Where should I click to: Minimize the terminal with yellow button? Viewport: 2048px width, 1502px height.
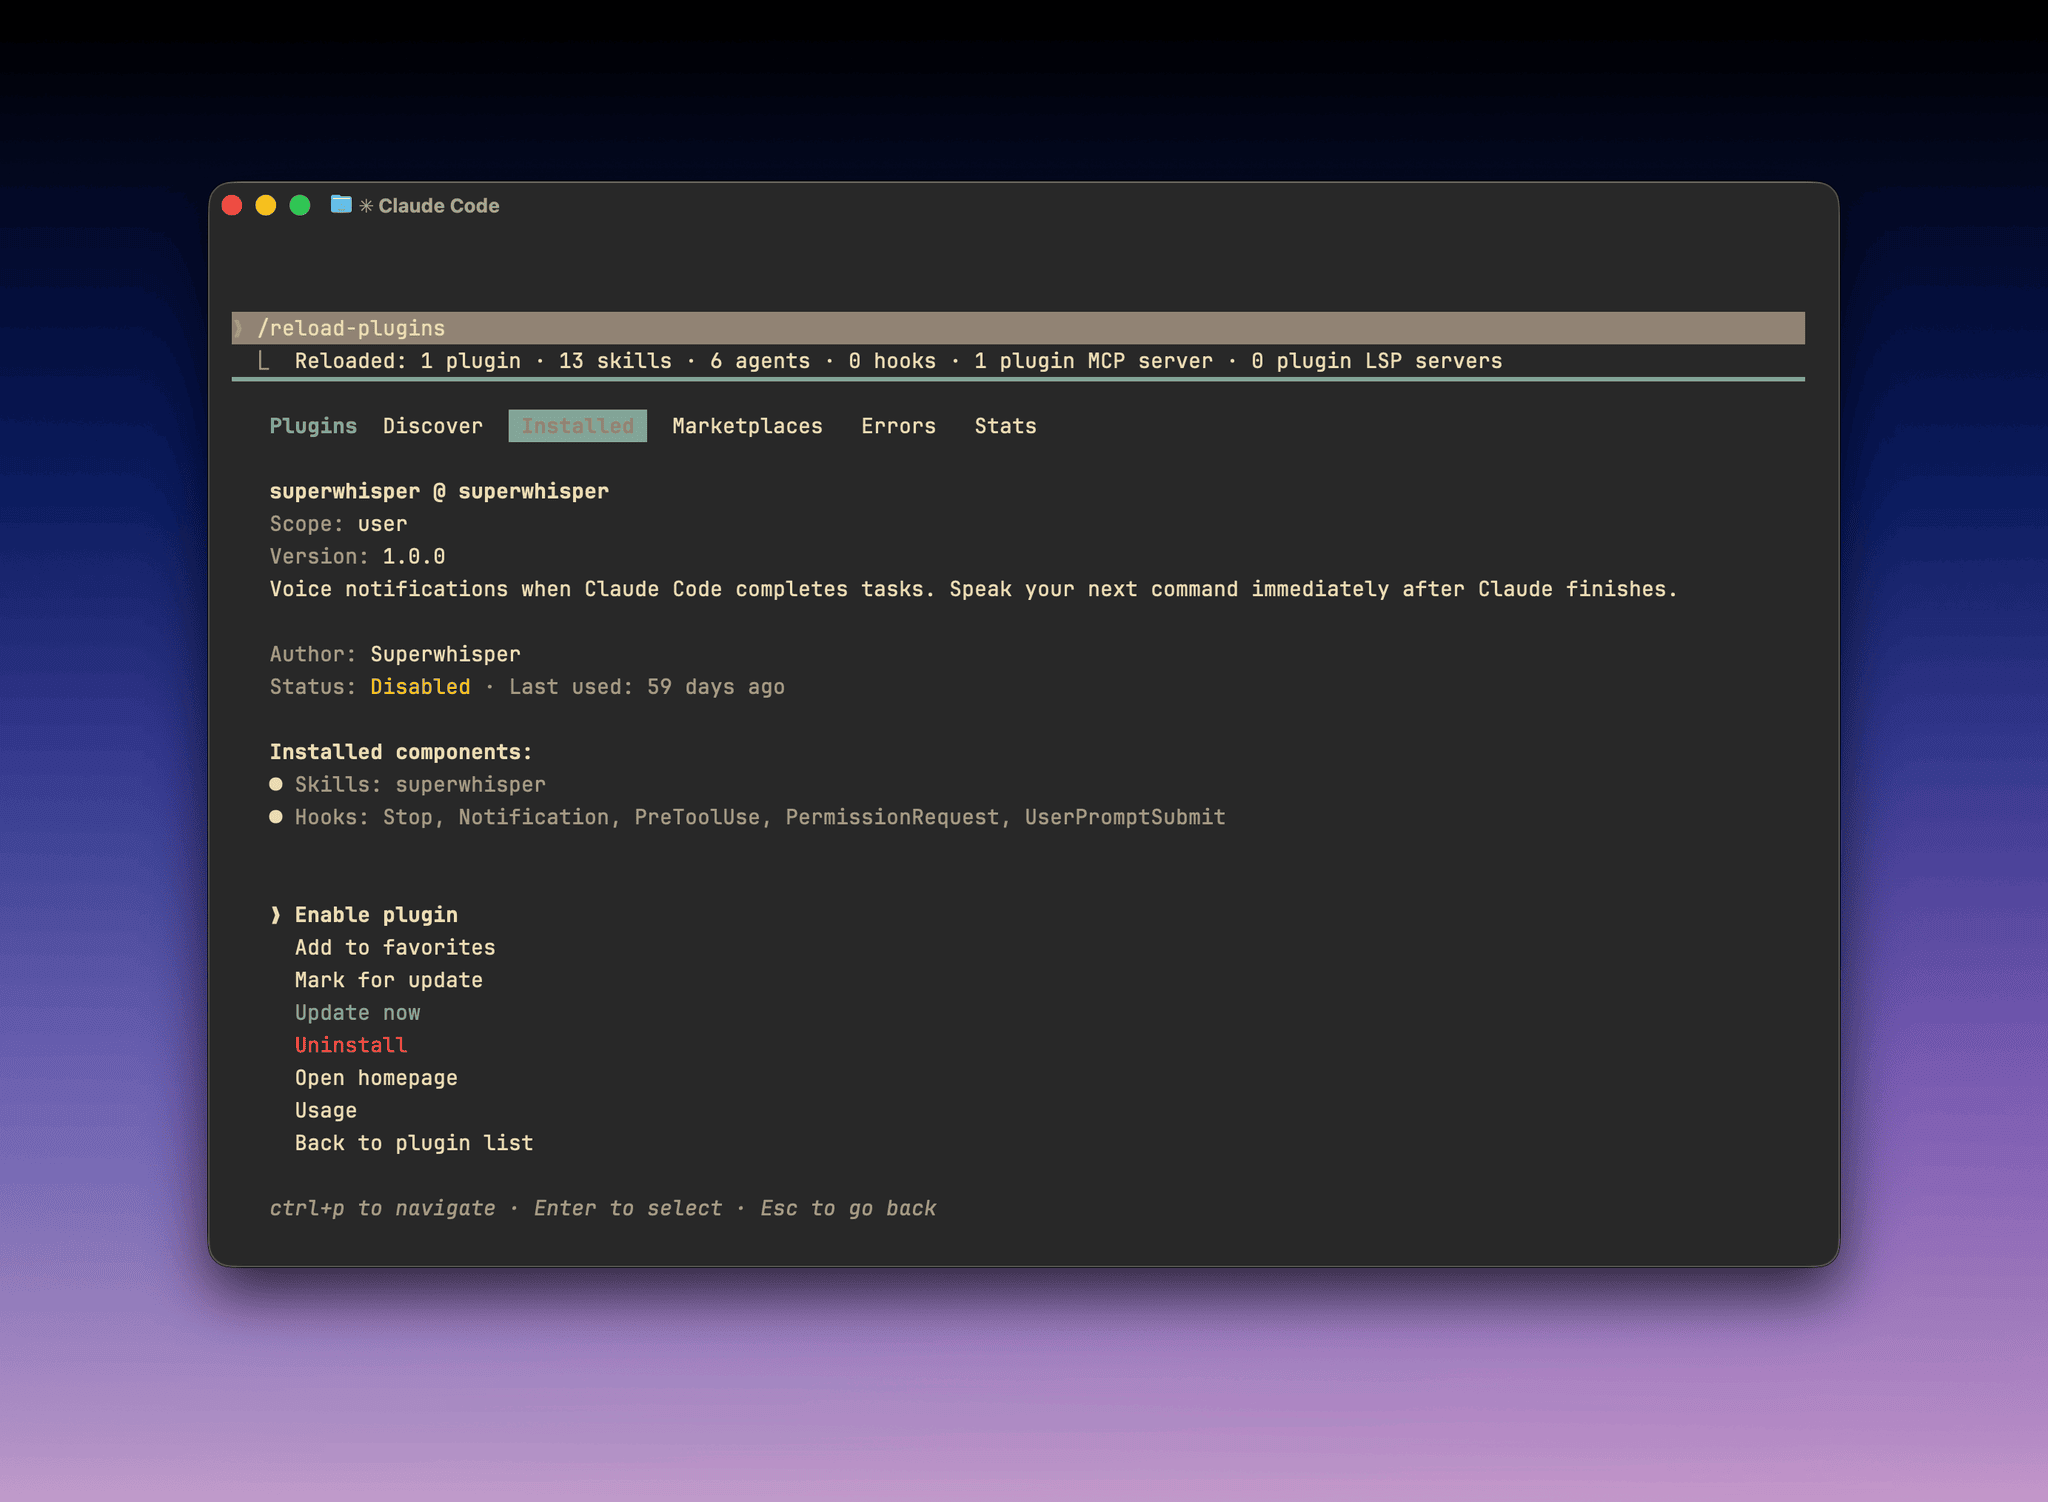pyautogui.click(x=266, y=205)
